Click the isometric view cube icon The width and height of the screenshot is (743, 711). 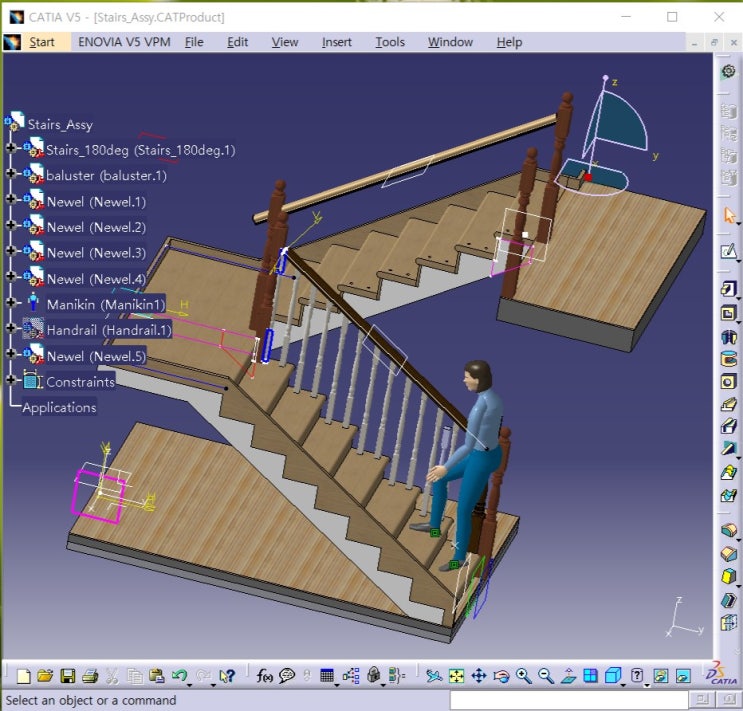[x=613, y=675]
